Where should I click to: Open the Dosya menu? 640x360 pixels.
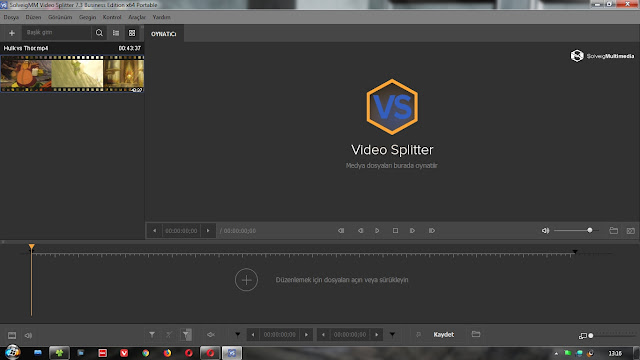pos(11,17)
